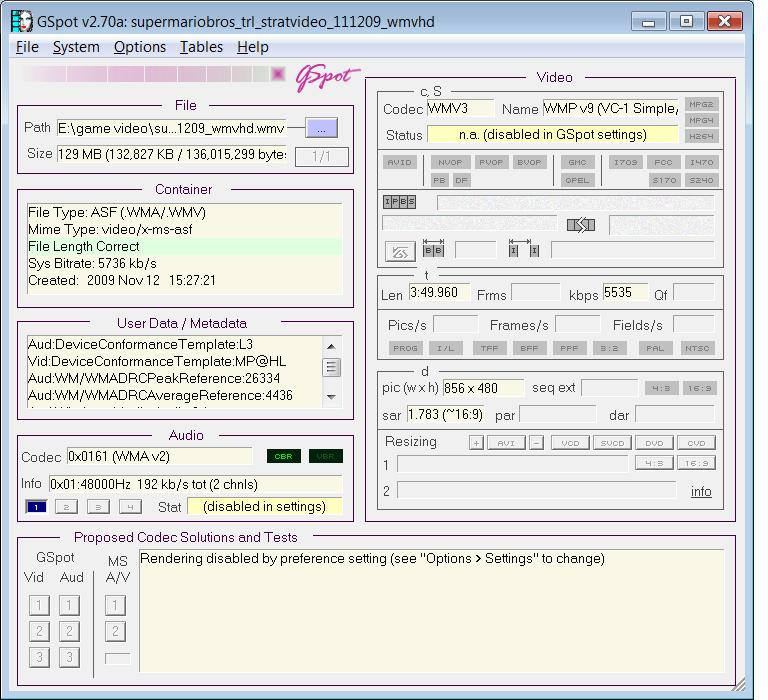This screenshot has height=700, width=768.
Task: Open the Tables menu
Action: point(201,47)
